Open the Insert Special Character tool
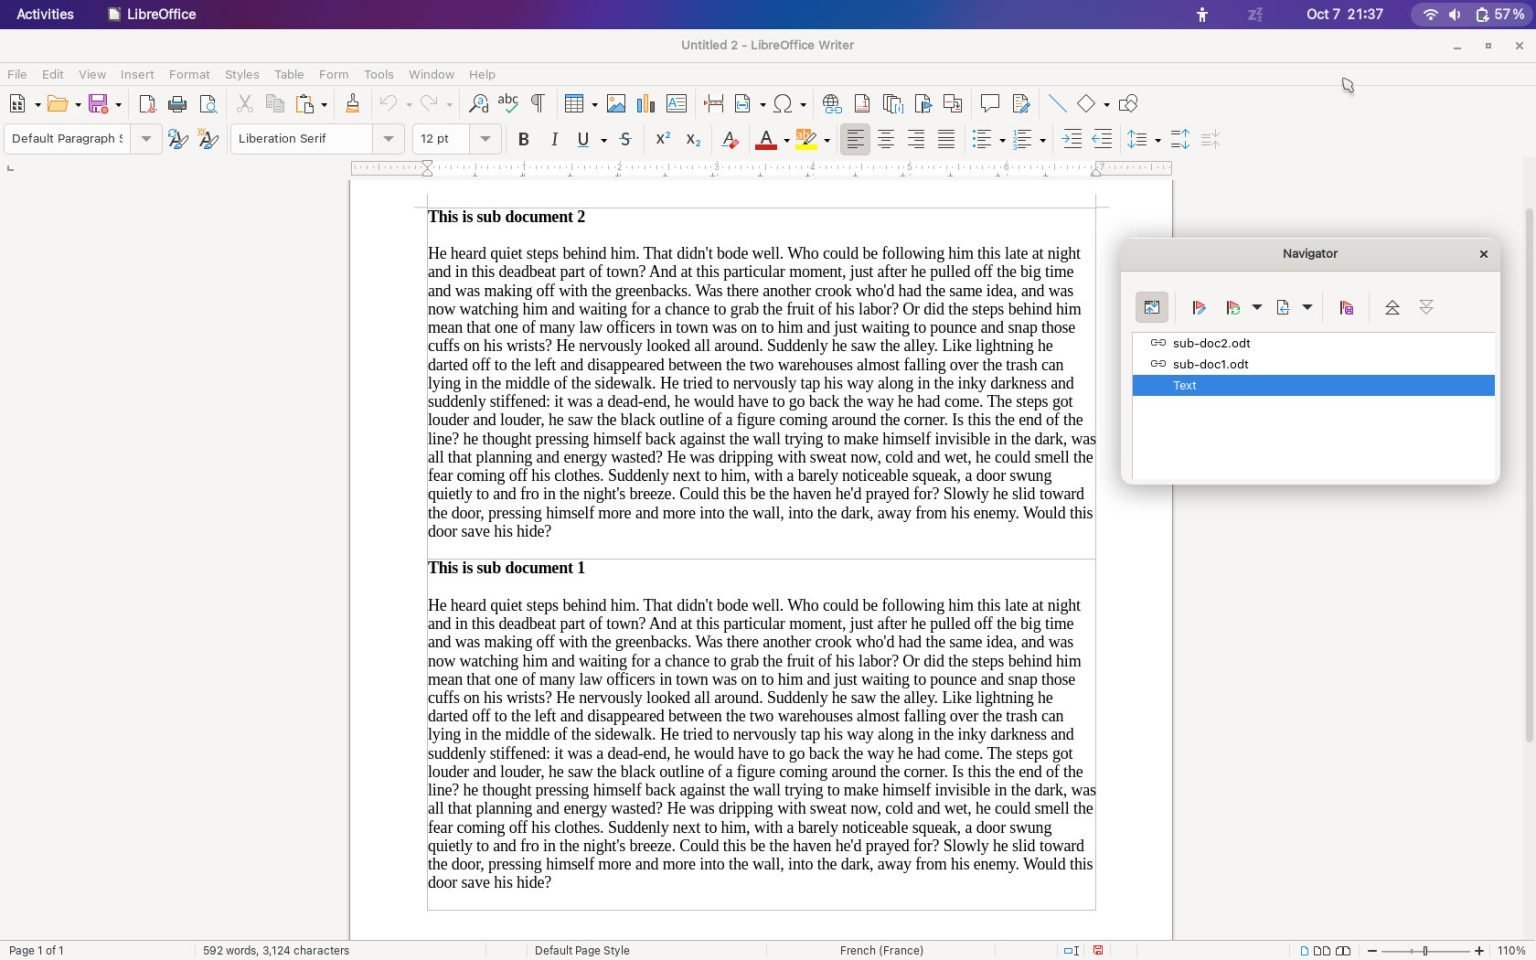Viewport: 1536px width, 960px height. [x=784, y=103]
